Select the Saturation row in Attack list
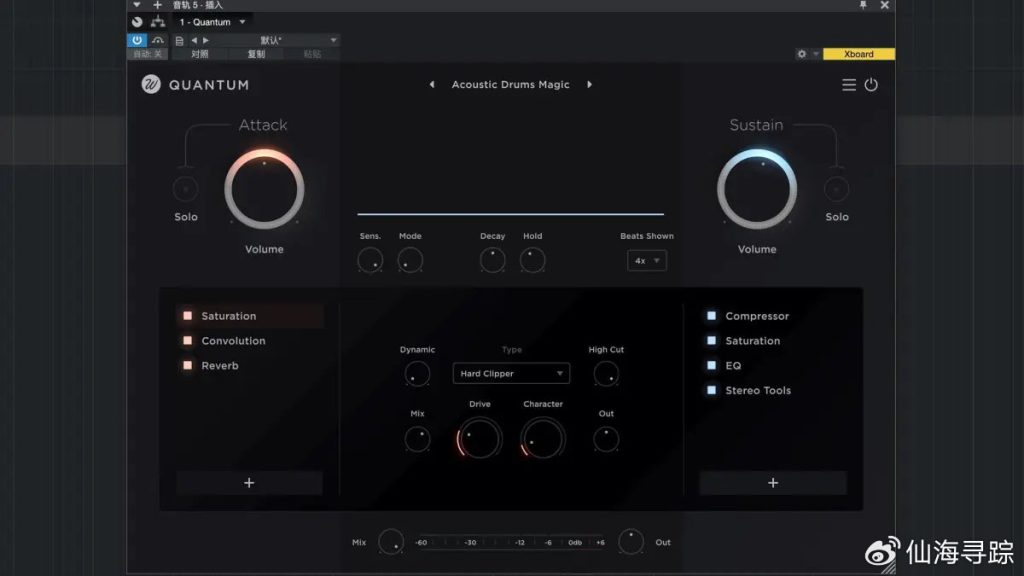The width and height of the screenshot is (1024, 576). coord(250,316)
